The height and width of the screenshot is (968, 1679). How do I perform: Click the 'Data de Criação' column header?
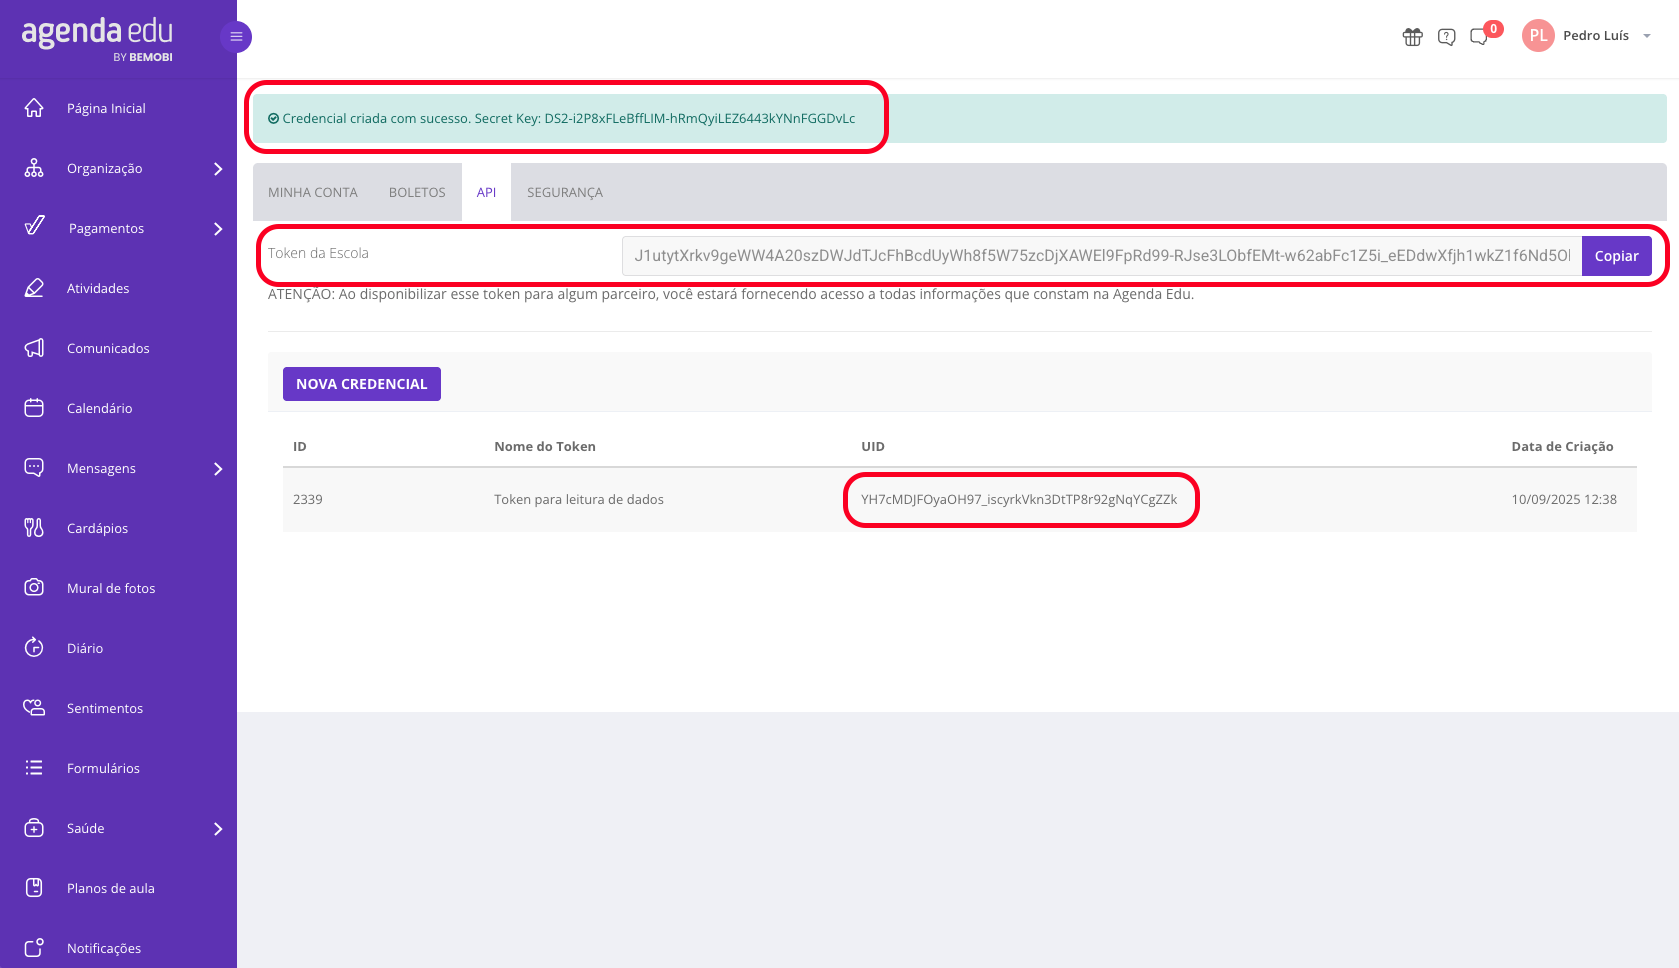1562,446
